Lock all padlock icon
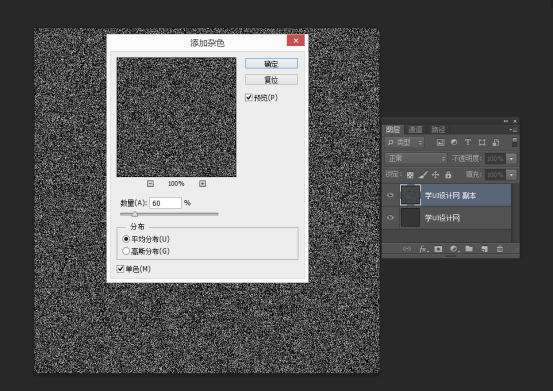 [x=448, y=175]
